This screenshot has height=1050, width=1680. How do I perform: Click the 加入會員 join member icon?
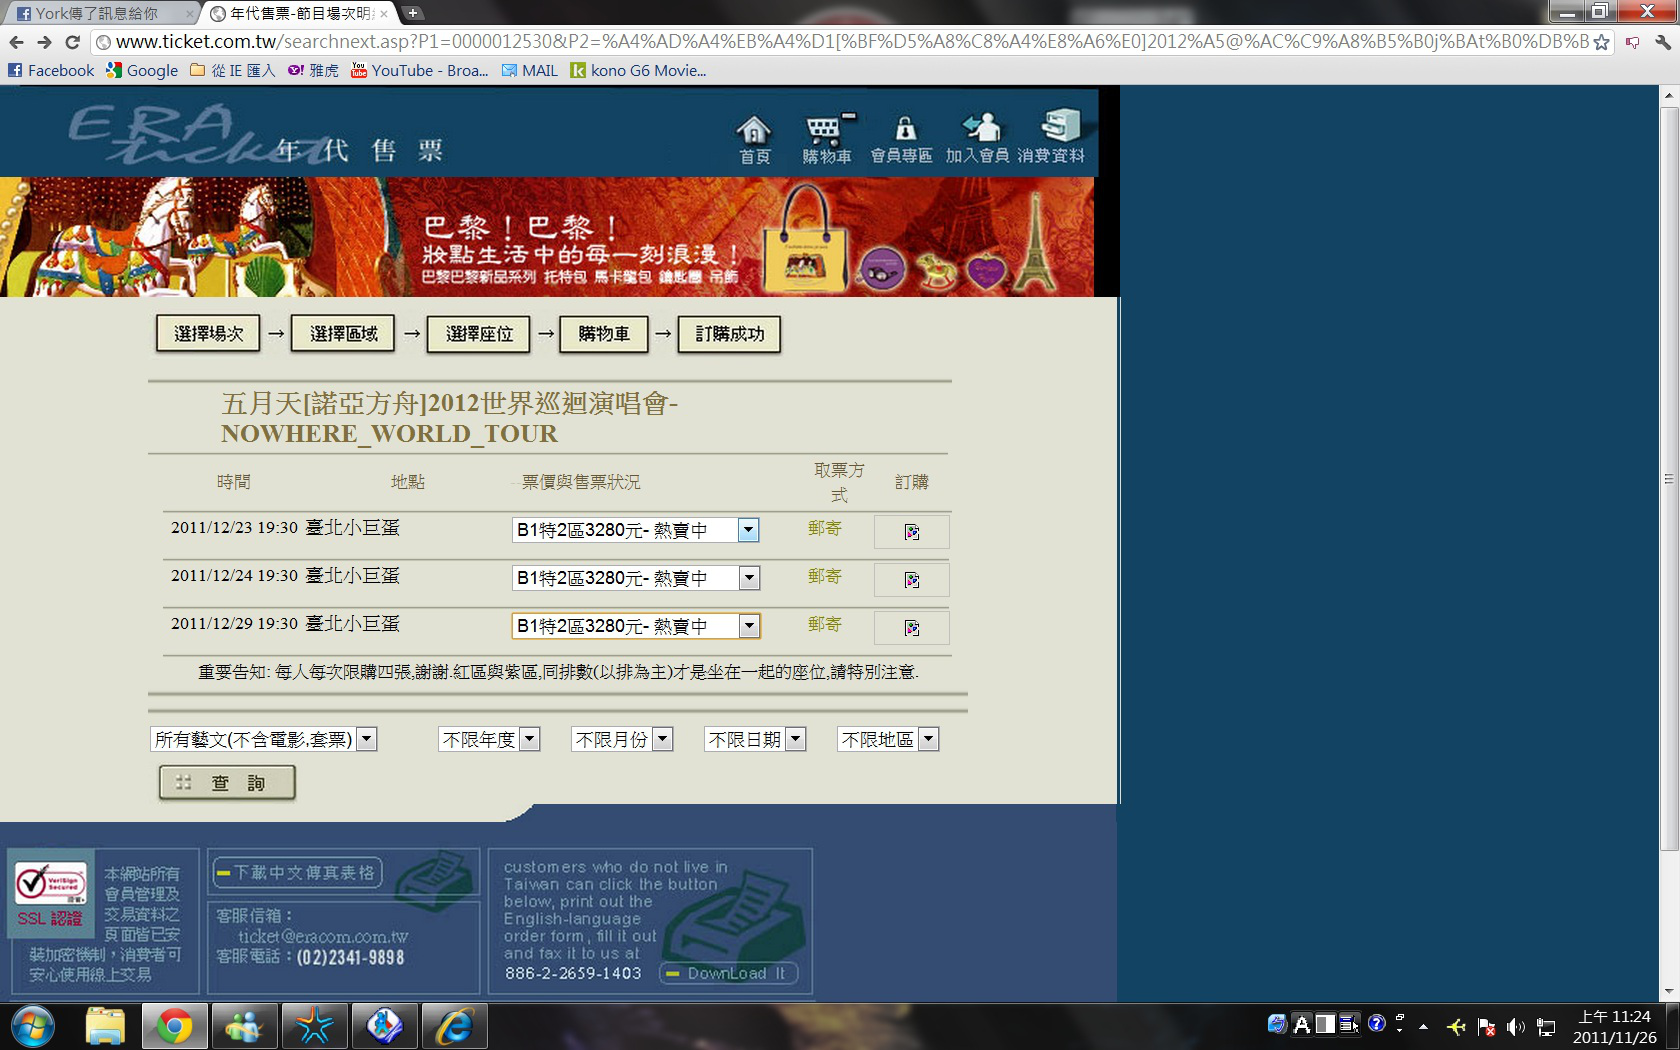click(x=977, y=138)
